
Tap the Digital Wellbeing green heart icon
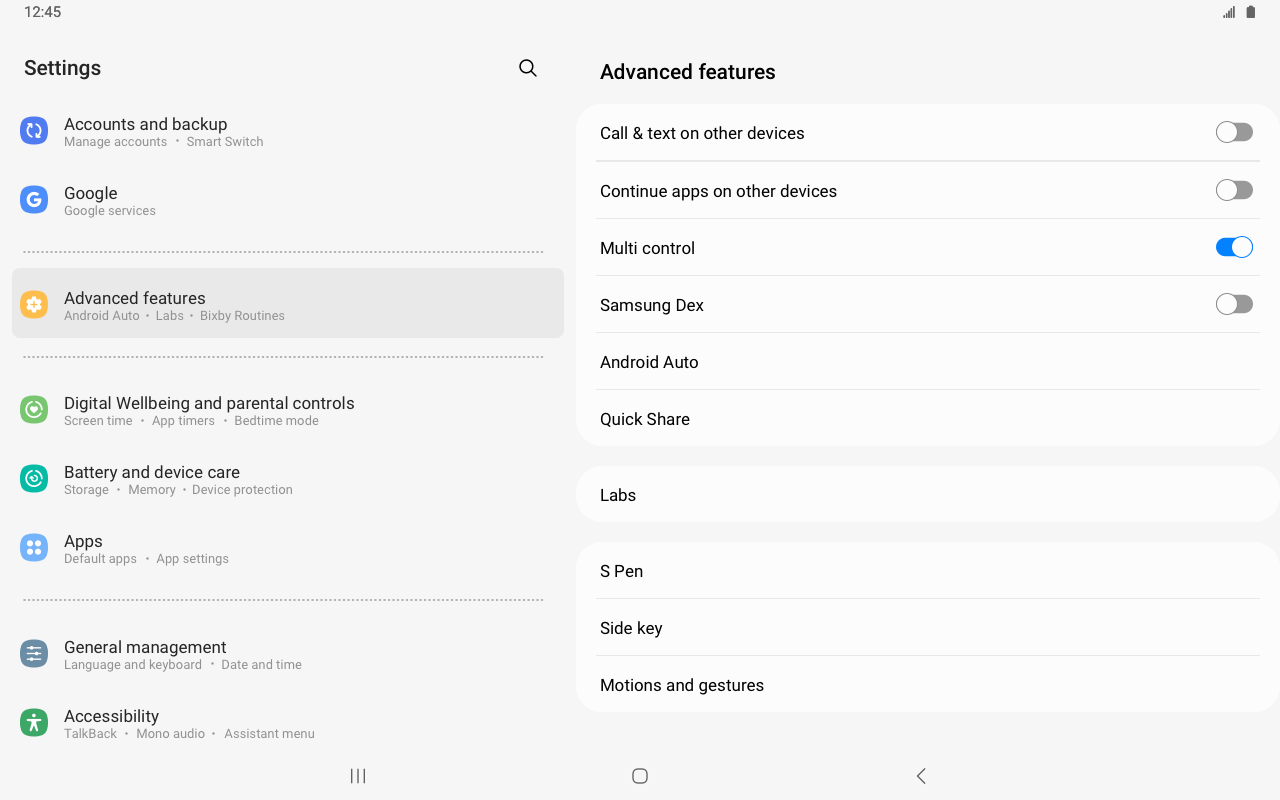(34, 410)
